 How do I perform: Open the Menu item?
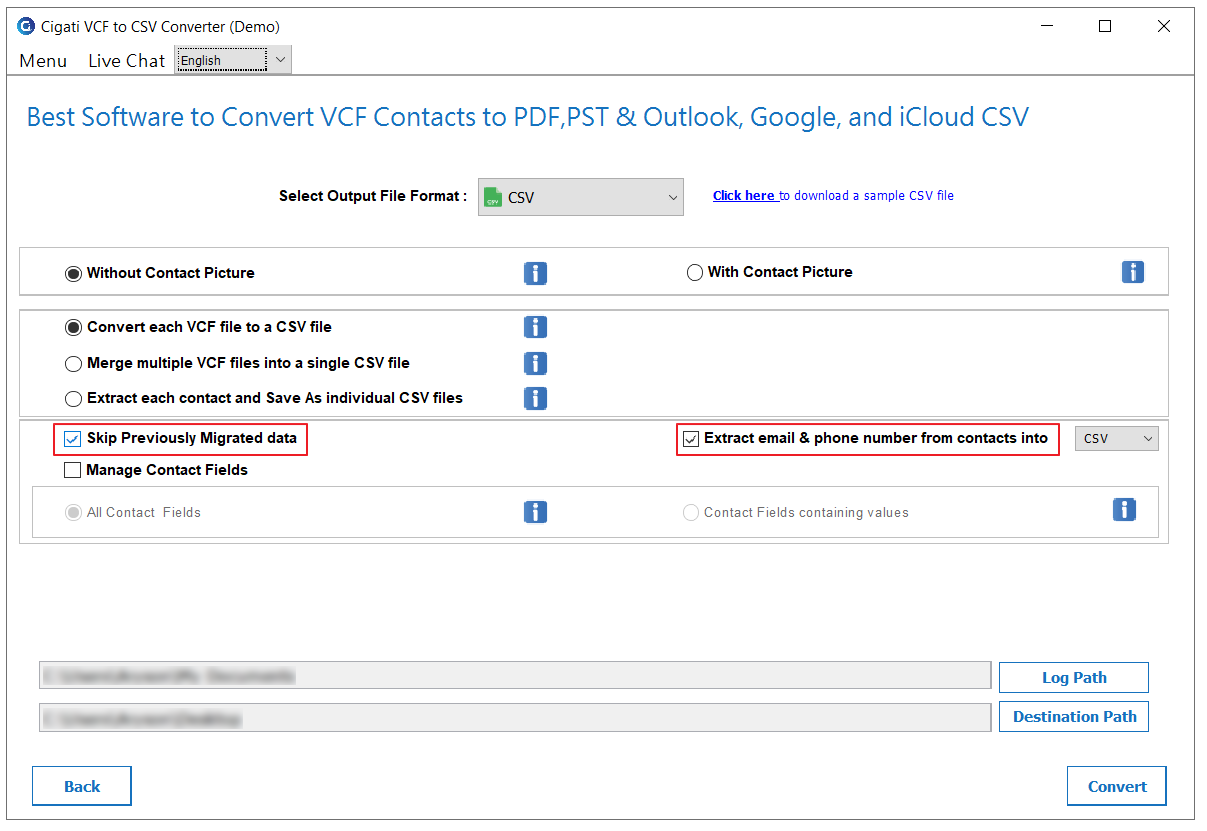point(43,61)
